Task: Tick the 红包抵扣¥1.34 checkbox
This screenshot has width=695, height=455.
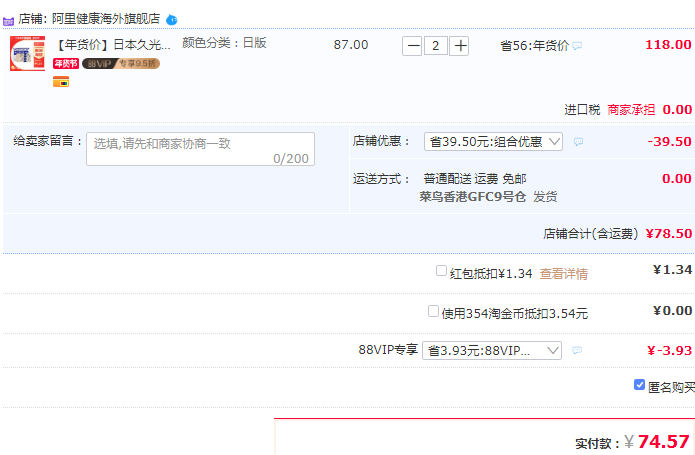Action: (441, 271)
